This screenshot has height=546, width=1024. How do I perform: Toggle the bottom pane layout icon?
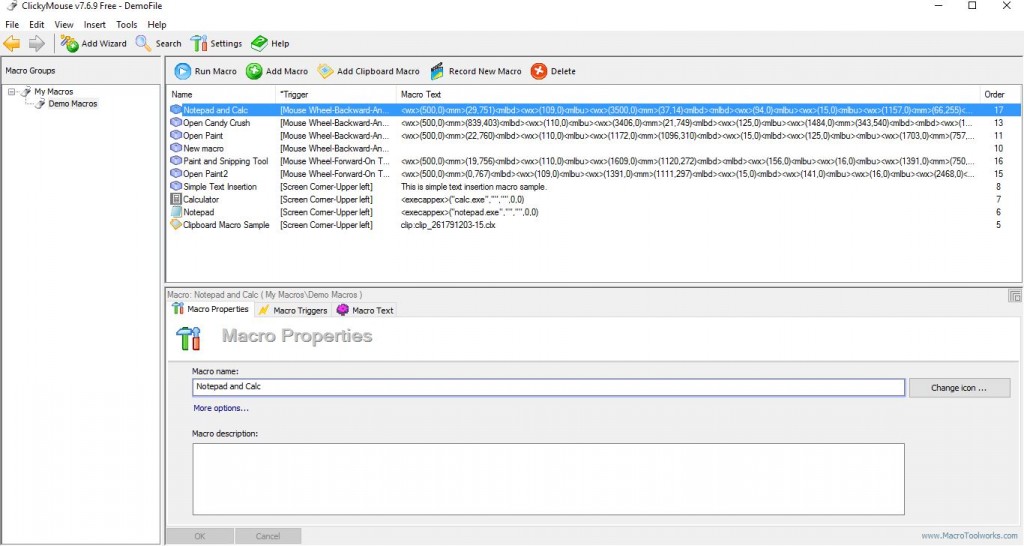coord(1014,297)
